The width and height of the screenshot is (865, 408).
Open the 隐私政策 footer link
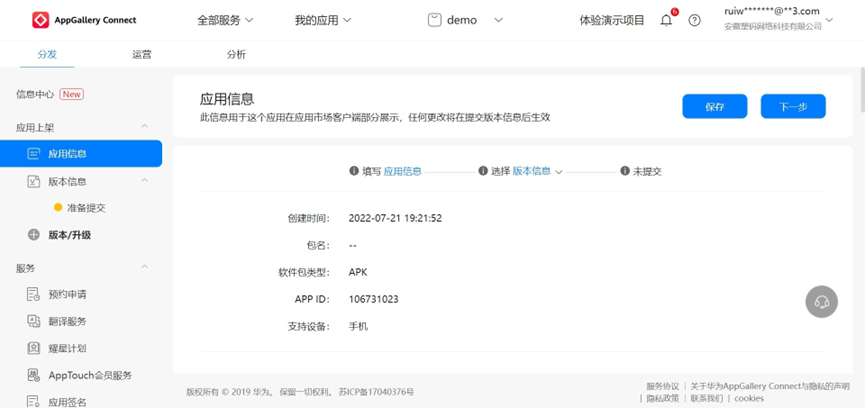coord(663,398)
